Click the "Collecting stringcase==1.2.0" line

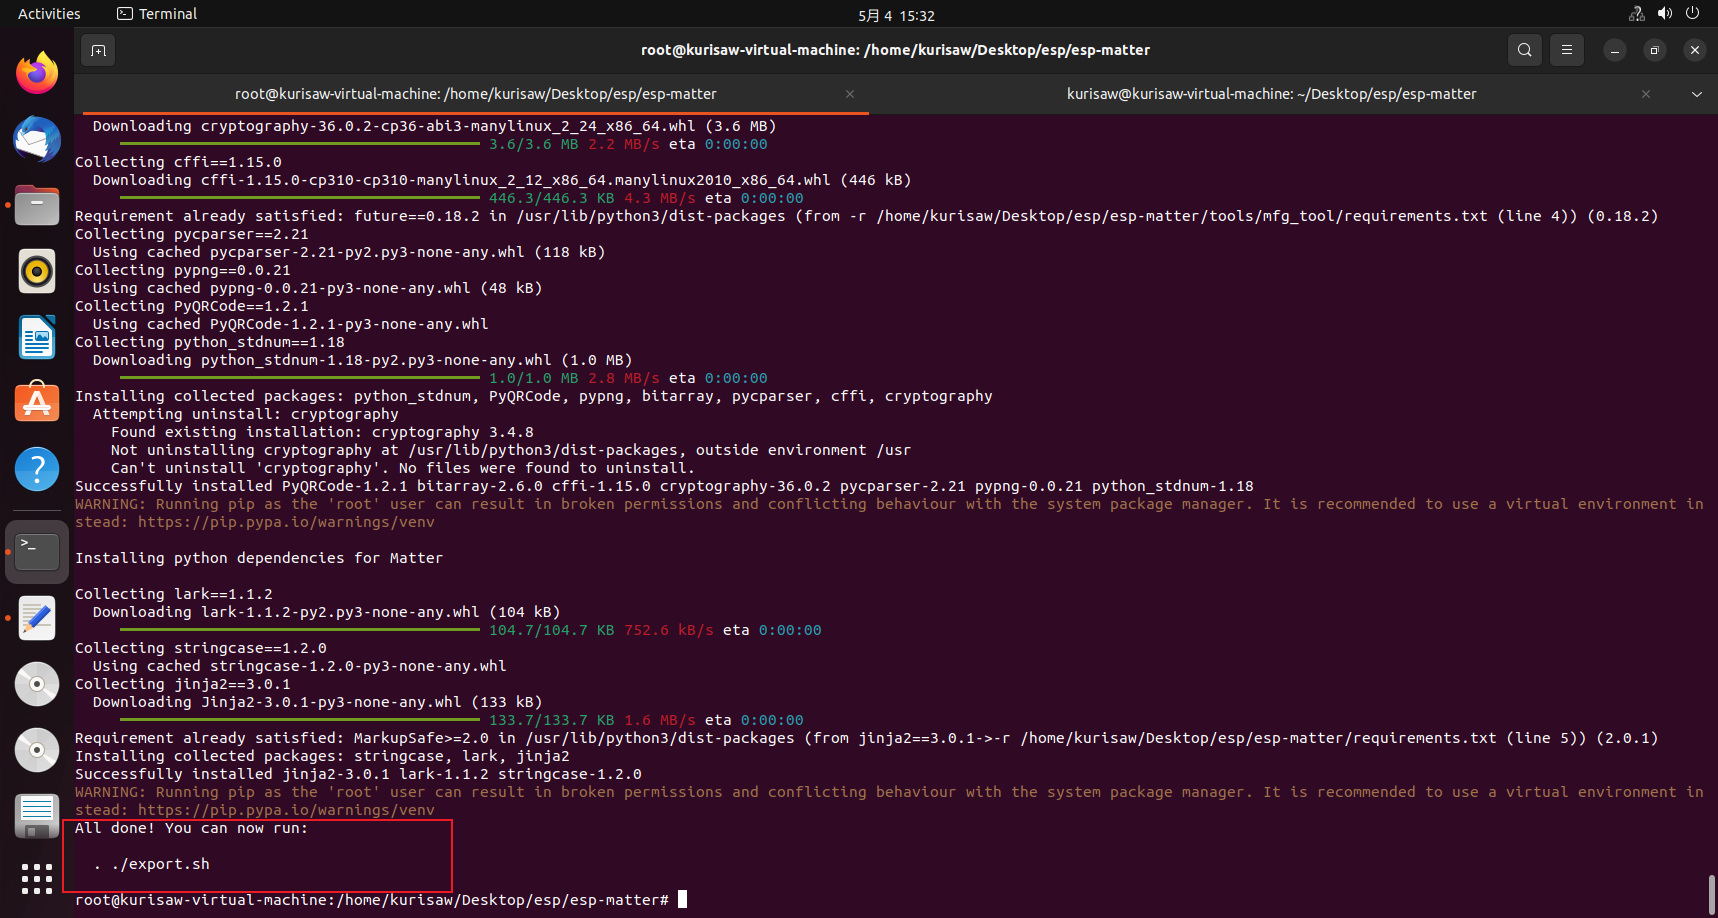pos(201,648)
